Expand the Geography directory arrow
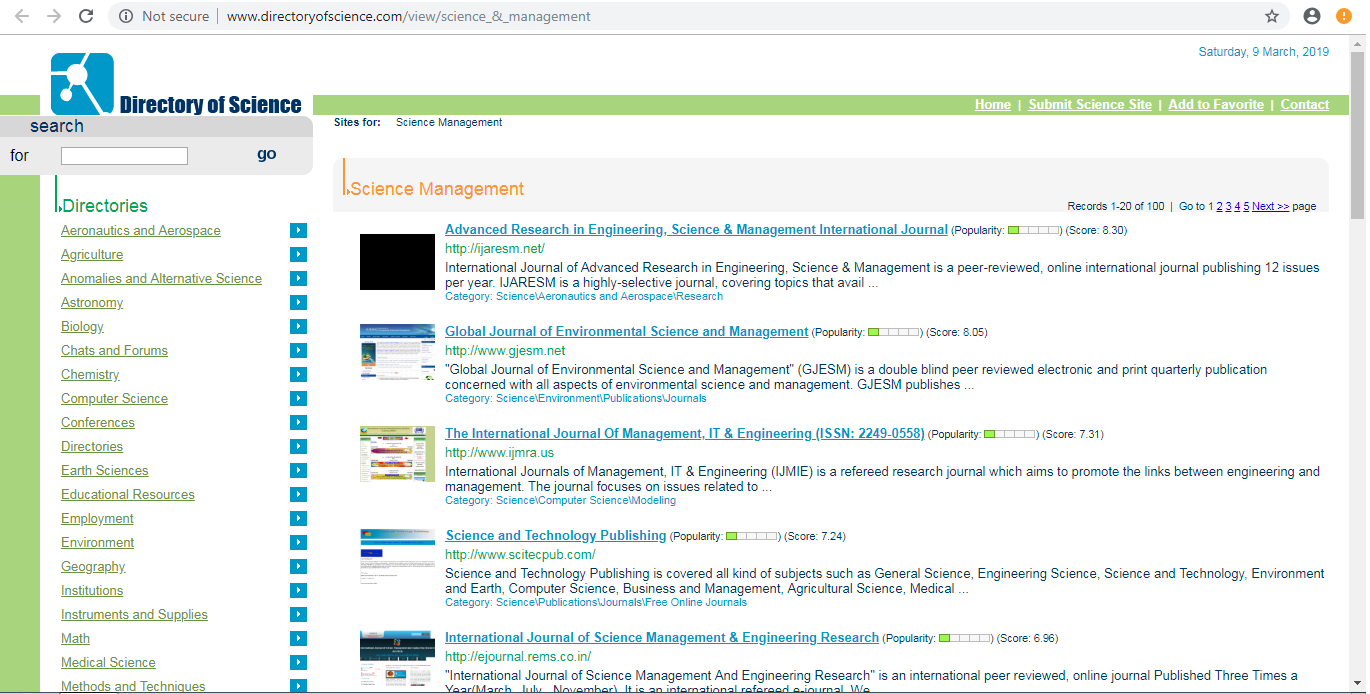The height and width of the screenshot is (694, 1370). pyautogui.click(x=298, y=567)
